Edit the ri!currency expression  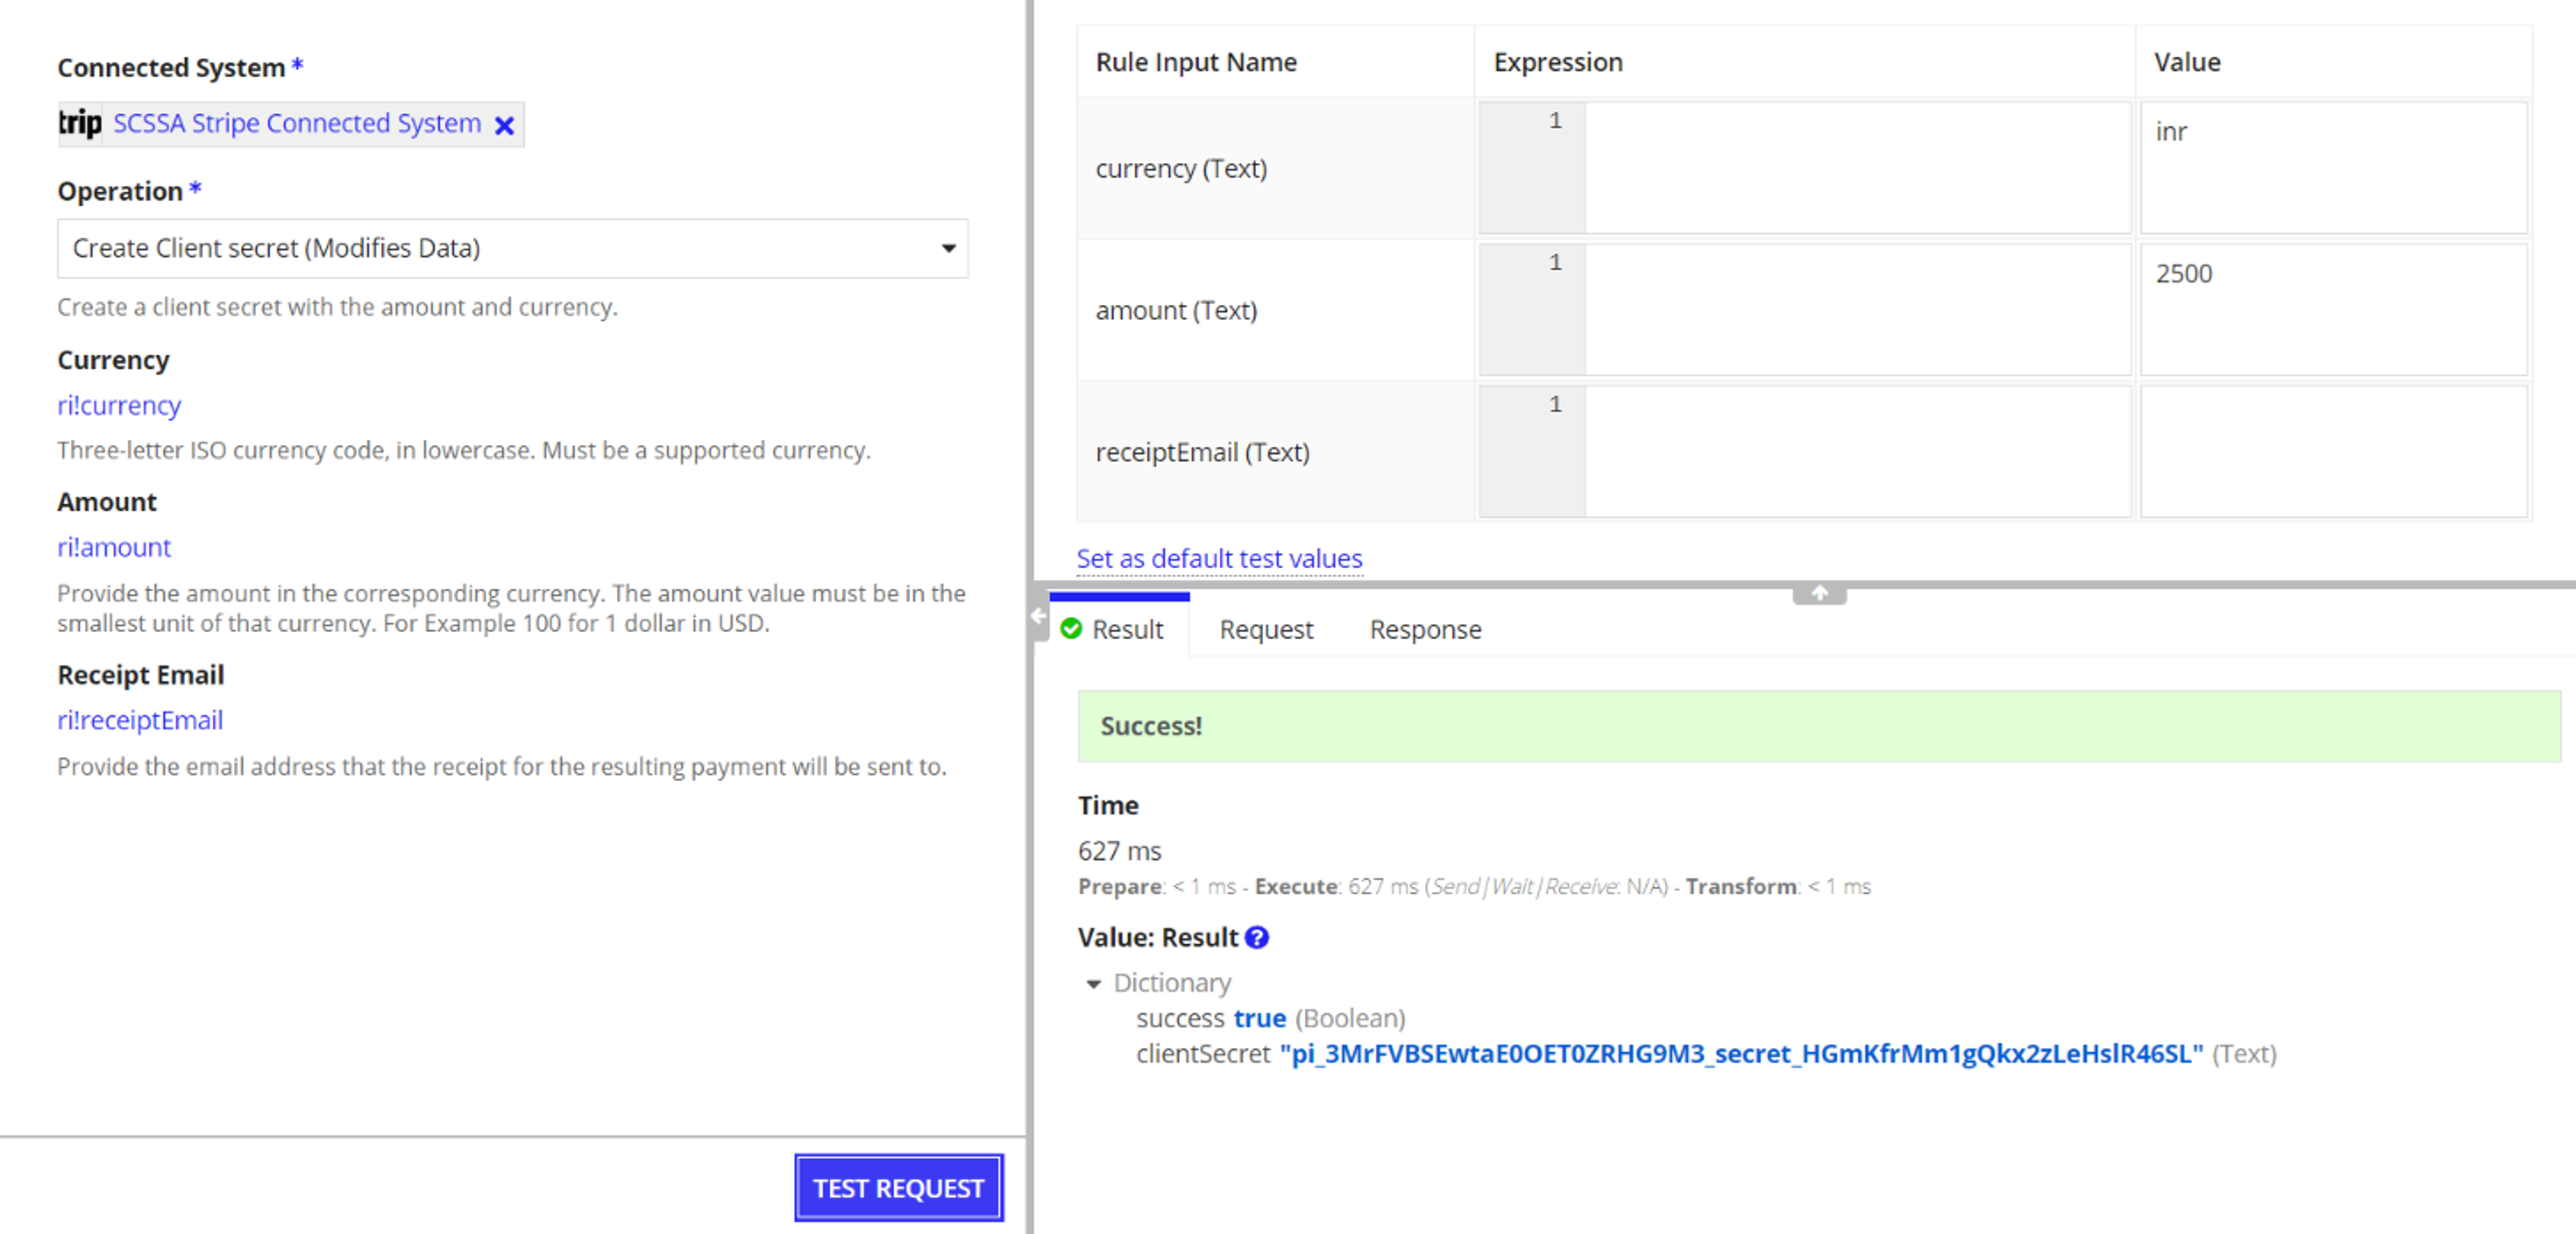119,405
